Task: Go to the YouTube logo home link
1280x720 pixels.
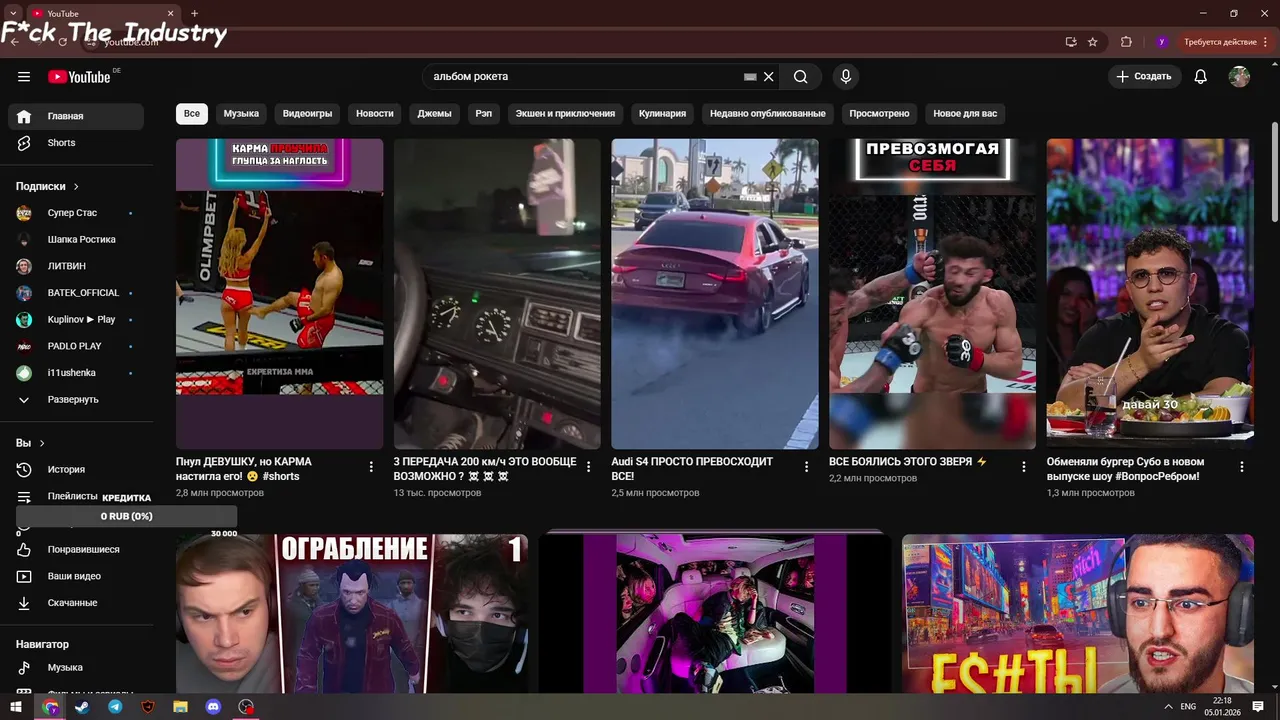Action: [79, 77]
